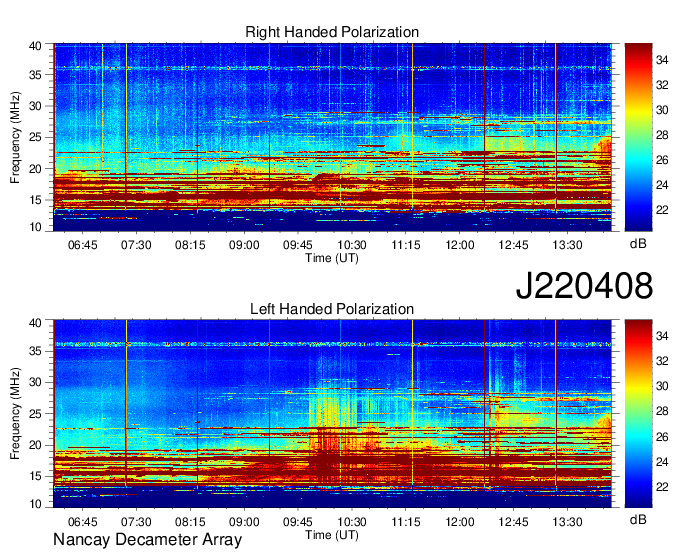Click the Nancay Decameter Array caption
Viewport: 680px width, 552px height.
point(147,540)
